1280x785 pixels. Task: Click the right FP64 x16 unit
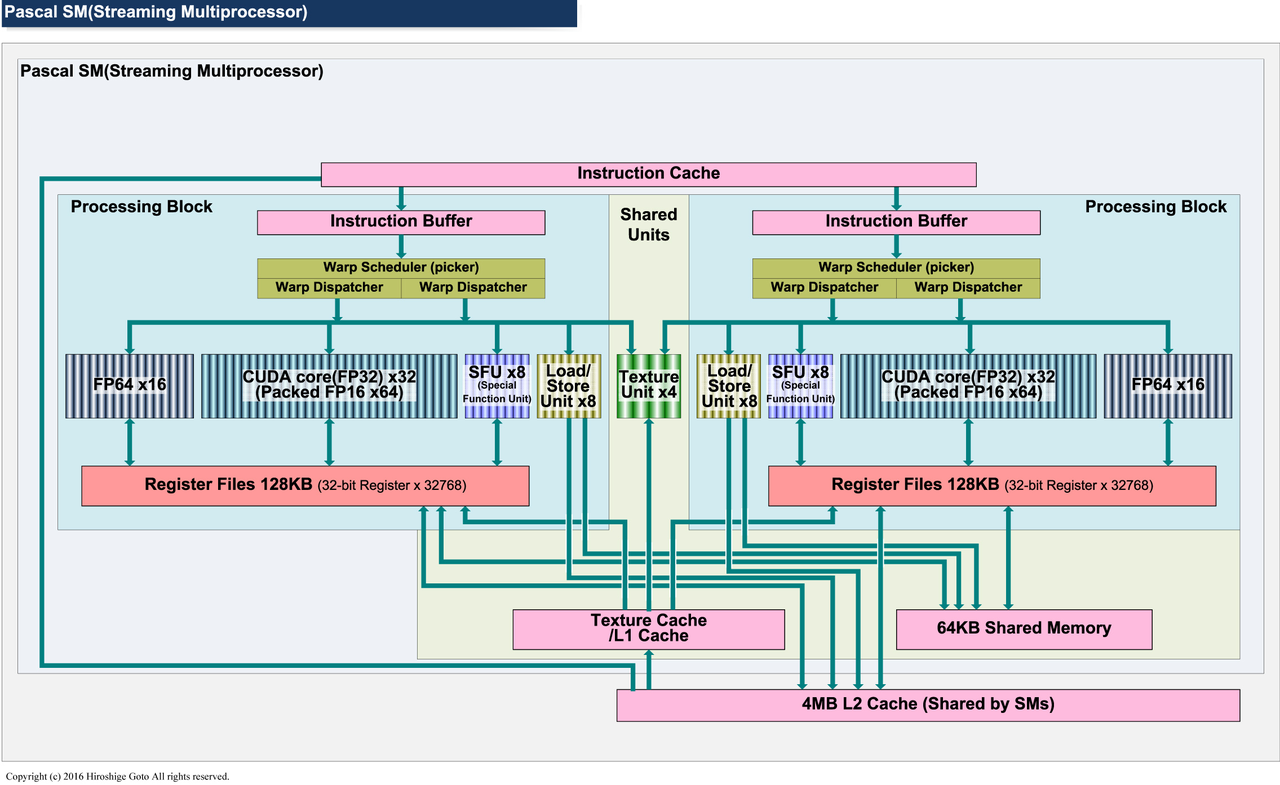click(x=1167, y=385)
